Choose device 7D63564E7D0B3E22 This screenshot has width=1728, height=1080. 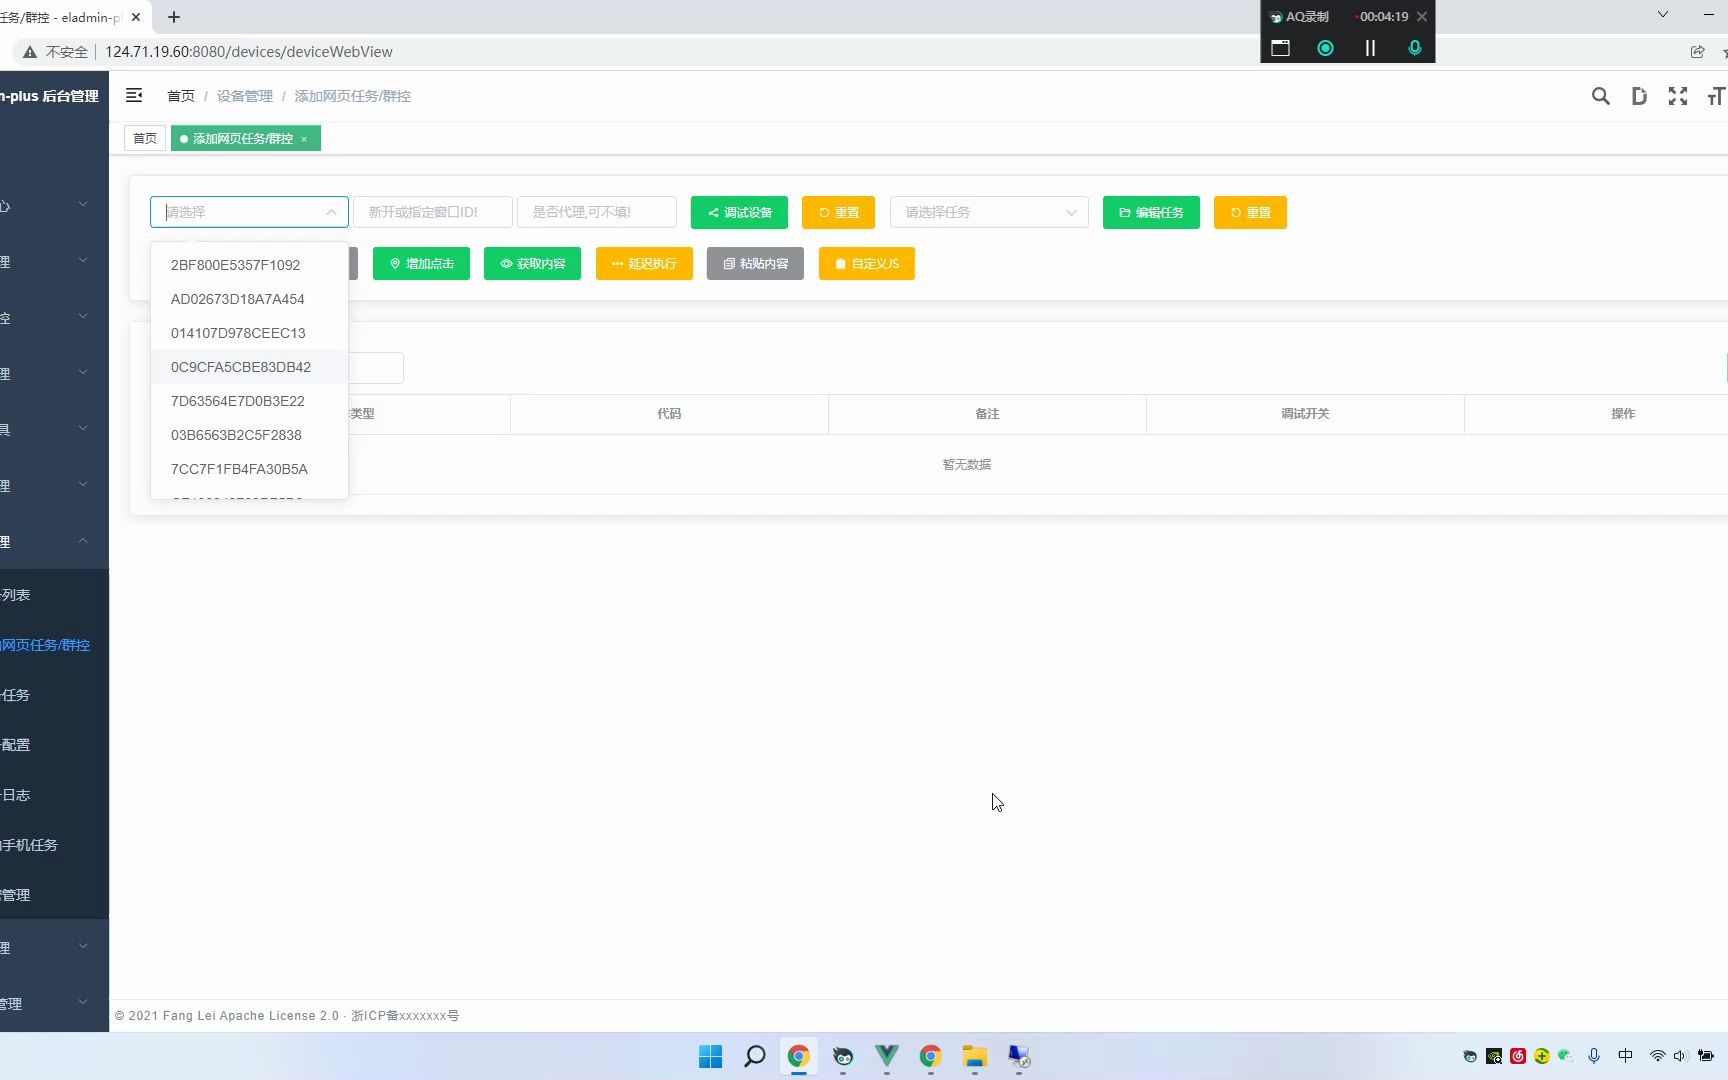pos(249,401)
